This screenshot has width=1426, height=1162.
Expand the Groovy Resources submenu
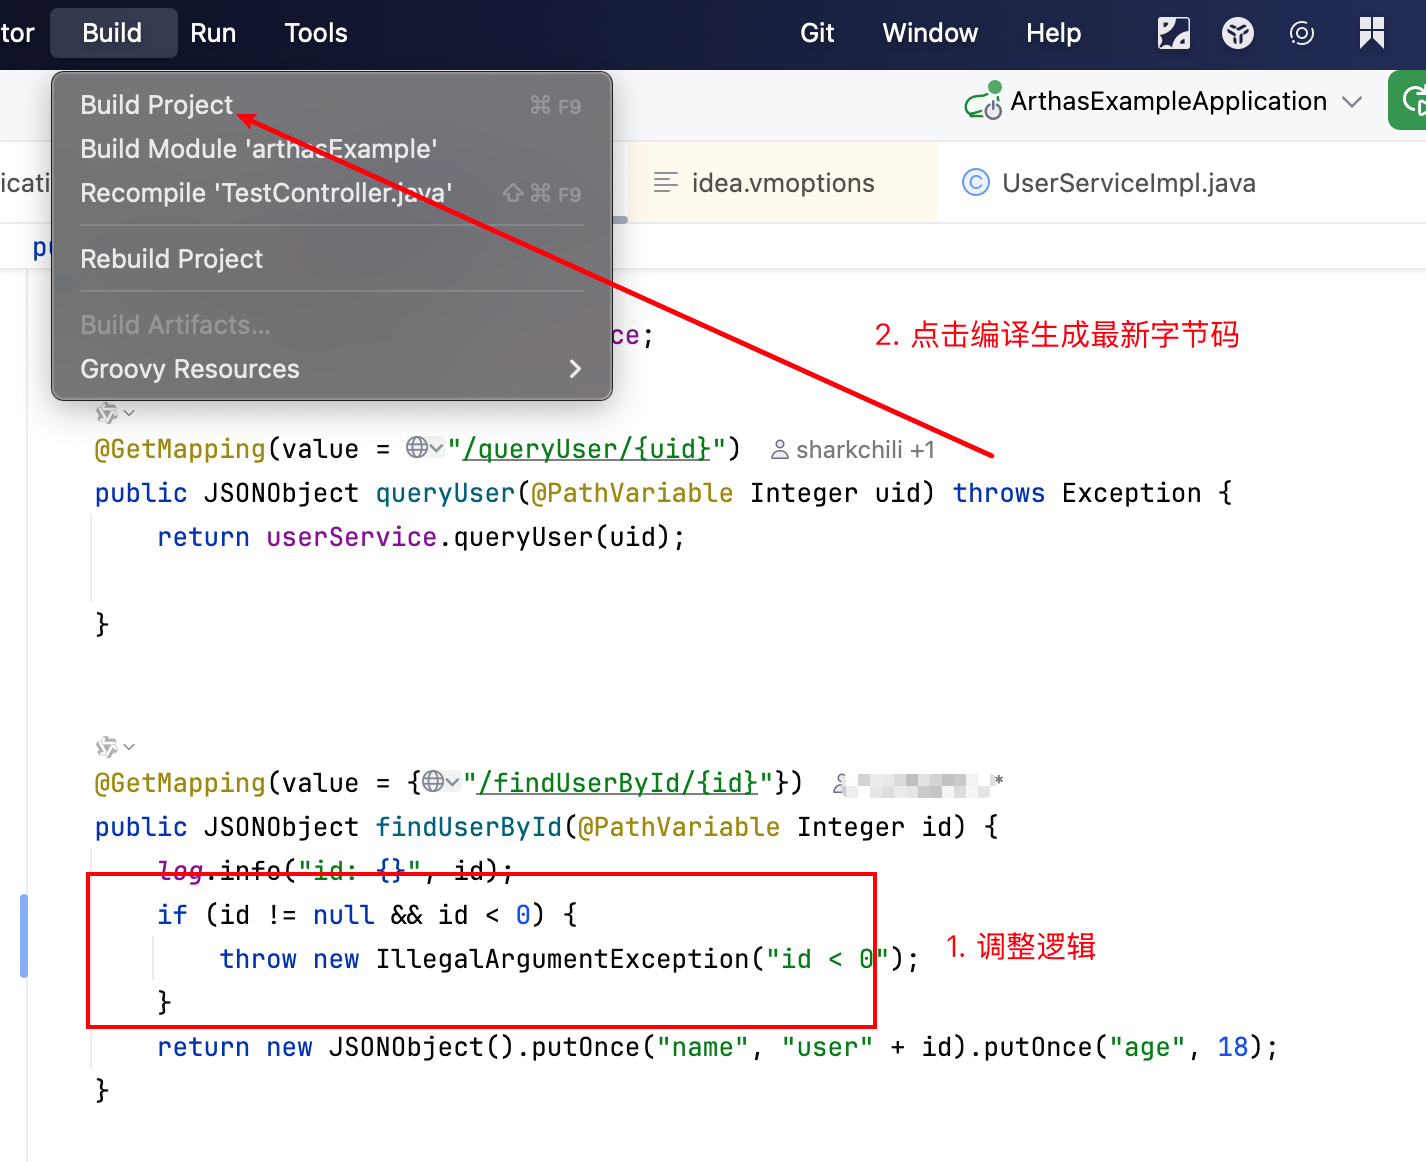point(574,369)
